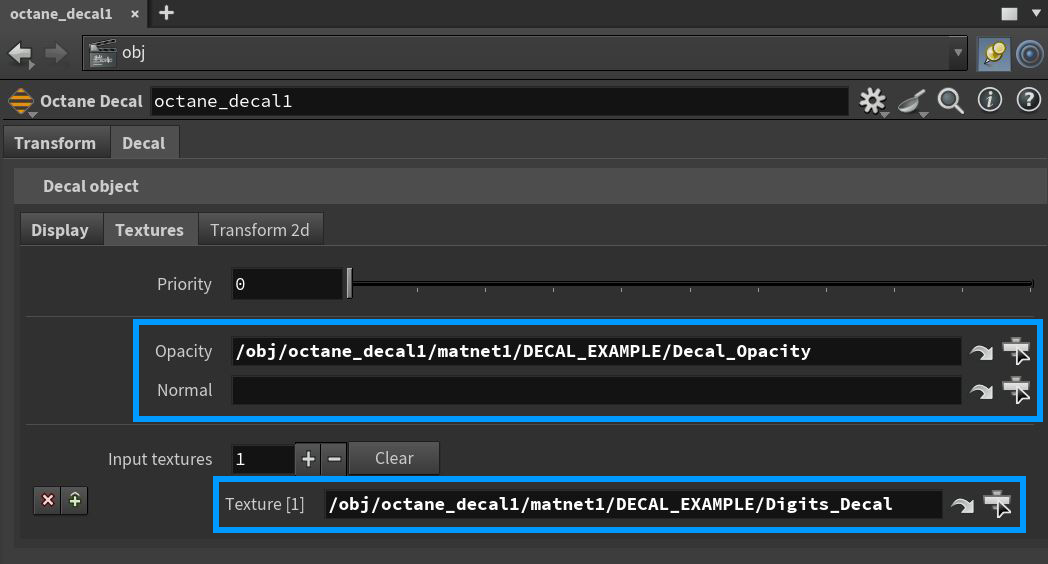Open the Octane Decal node type menu
Screen dimensions: 1048x564
21,102
